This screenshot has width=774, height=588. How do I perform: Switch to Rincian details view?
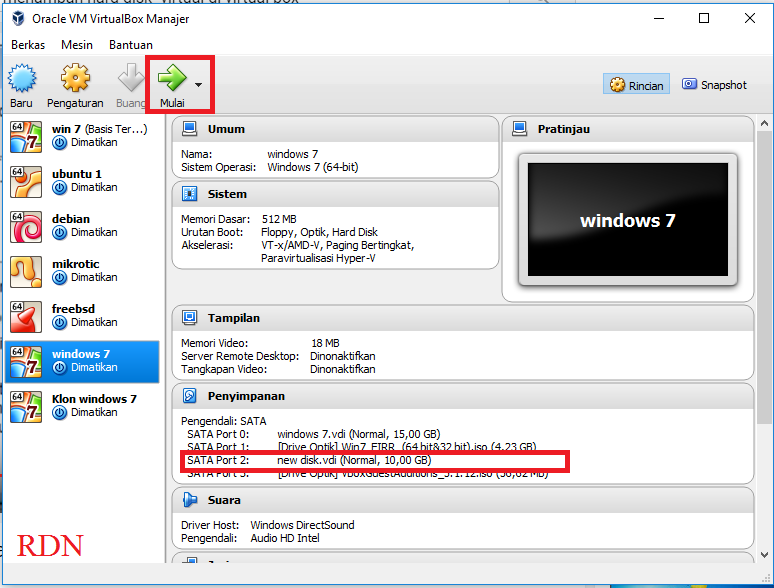[636, 85]
